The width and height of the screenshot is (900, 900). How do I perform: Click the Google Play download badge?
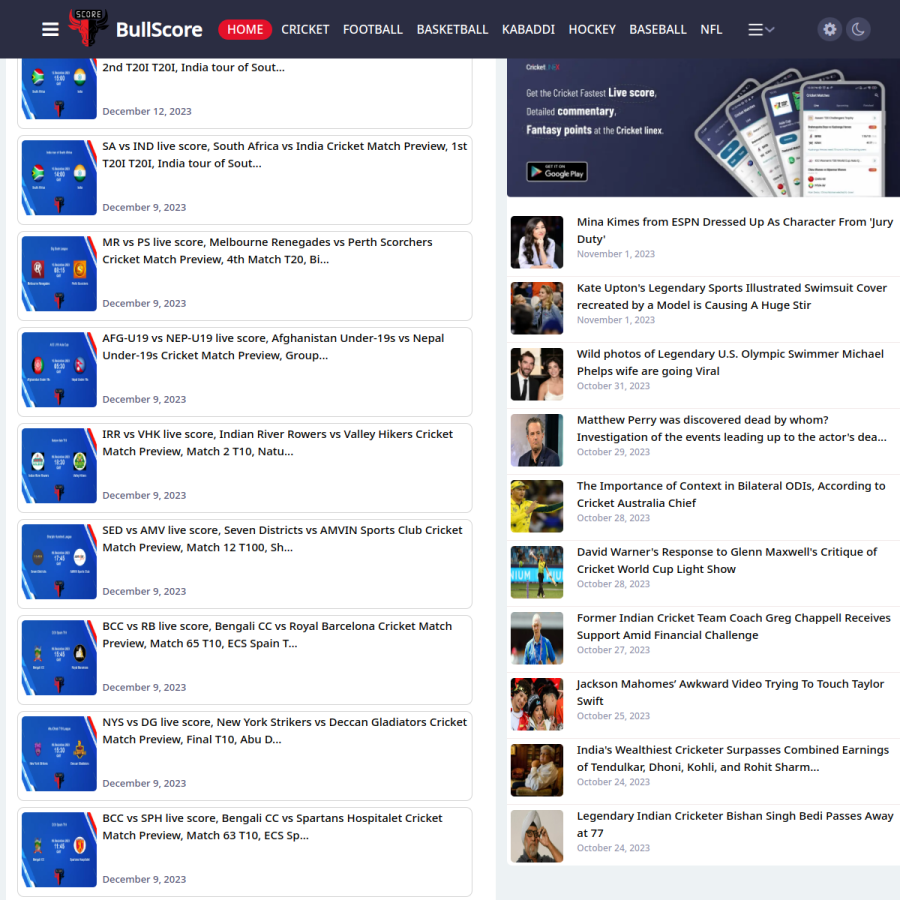click(557, 172)
